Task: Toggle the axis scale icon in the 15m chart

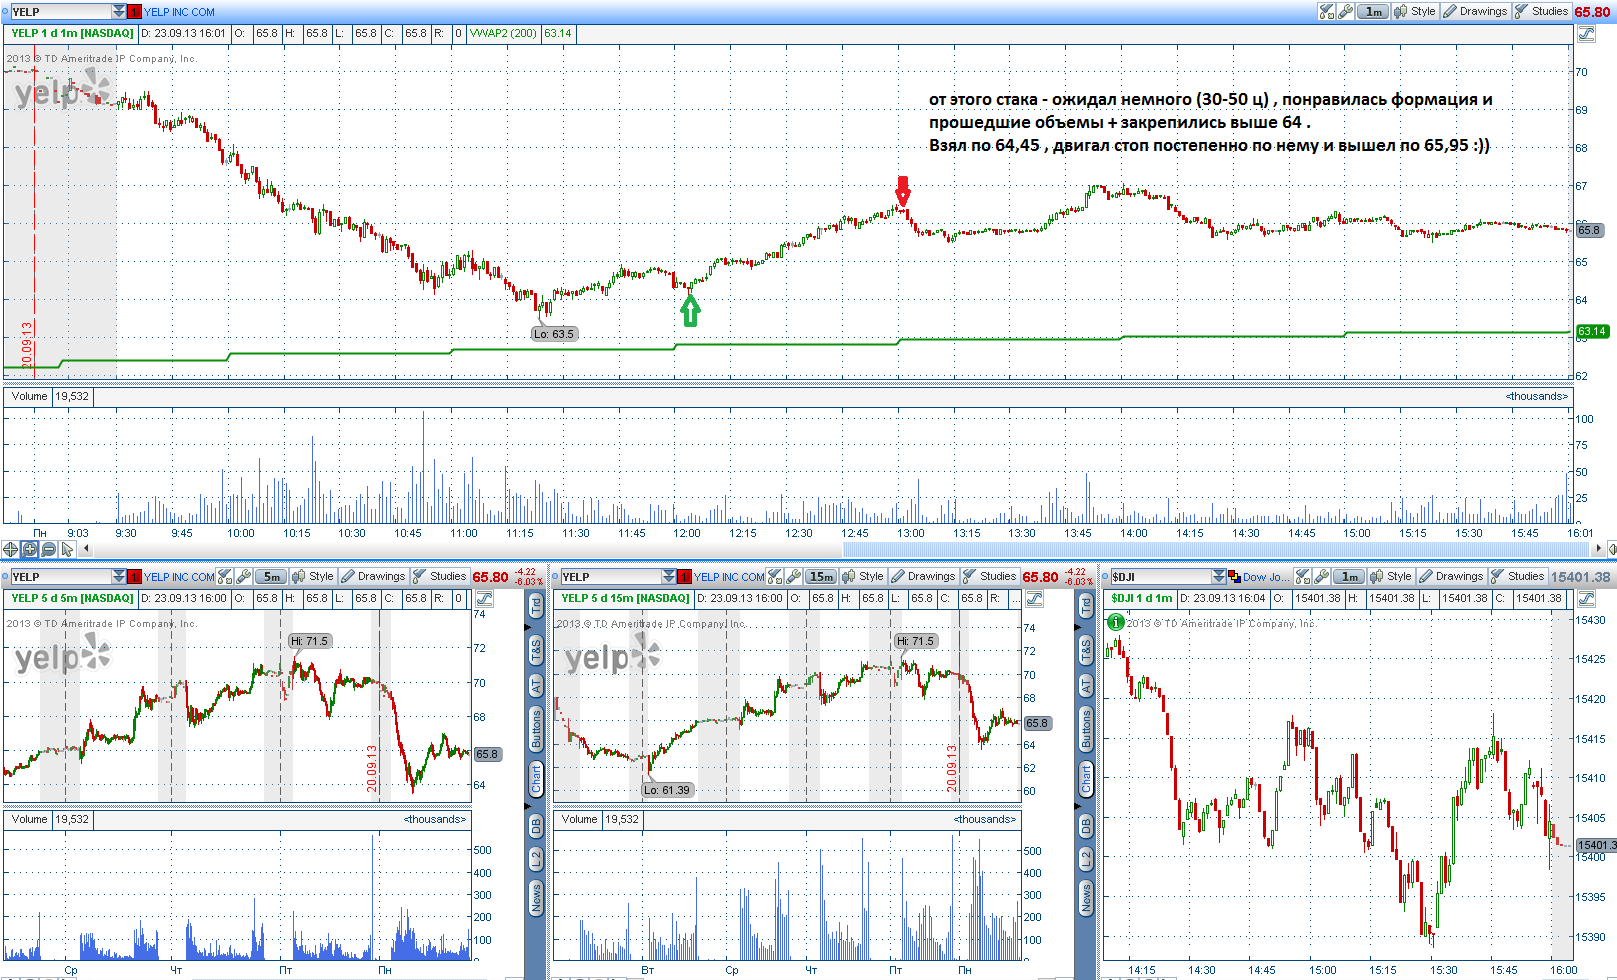Action: (x=1034, y=599)
